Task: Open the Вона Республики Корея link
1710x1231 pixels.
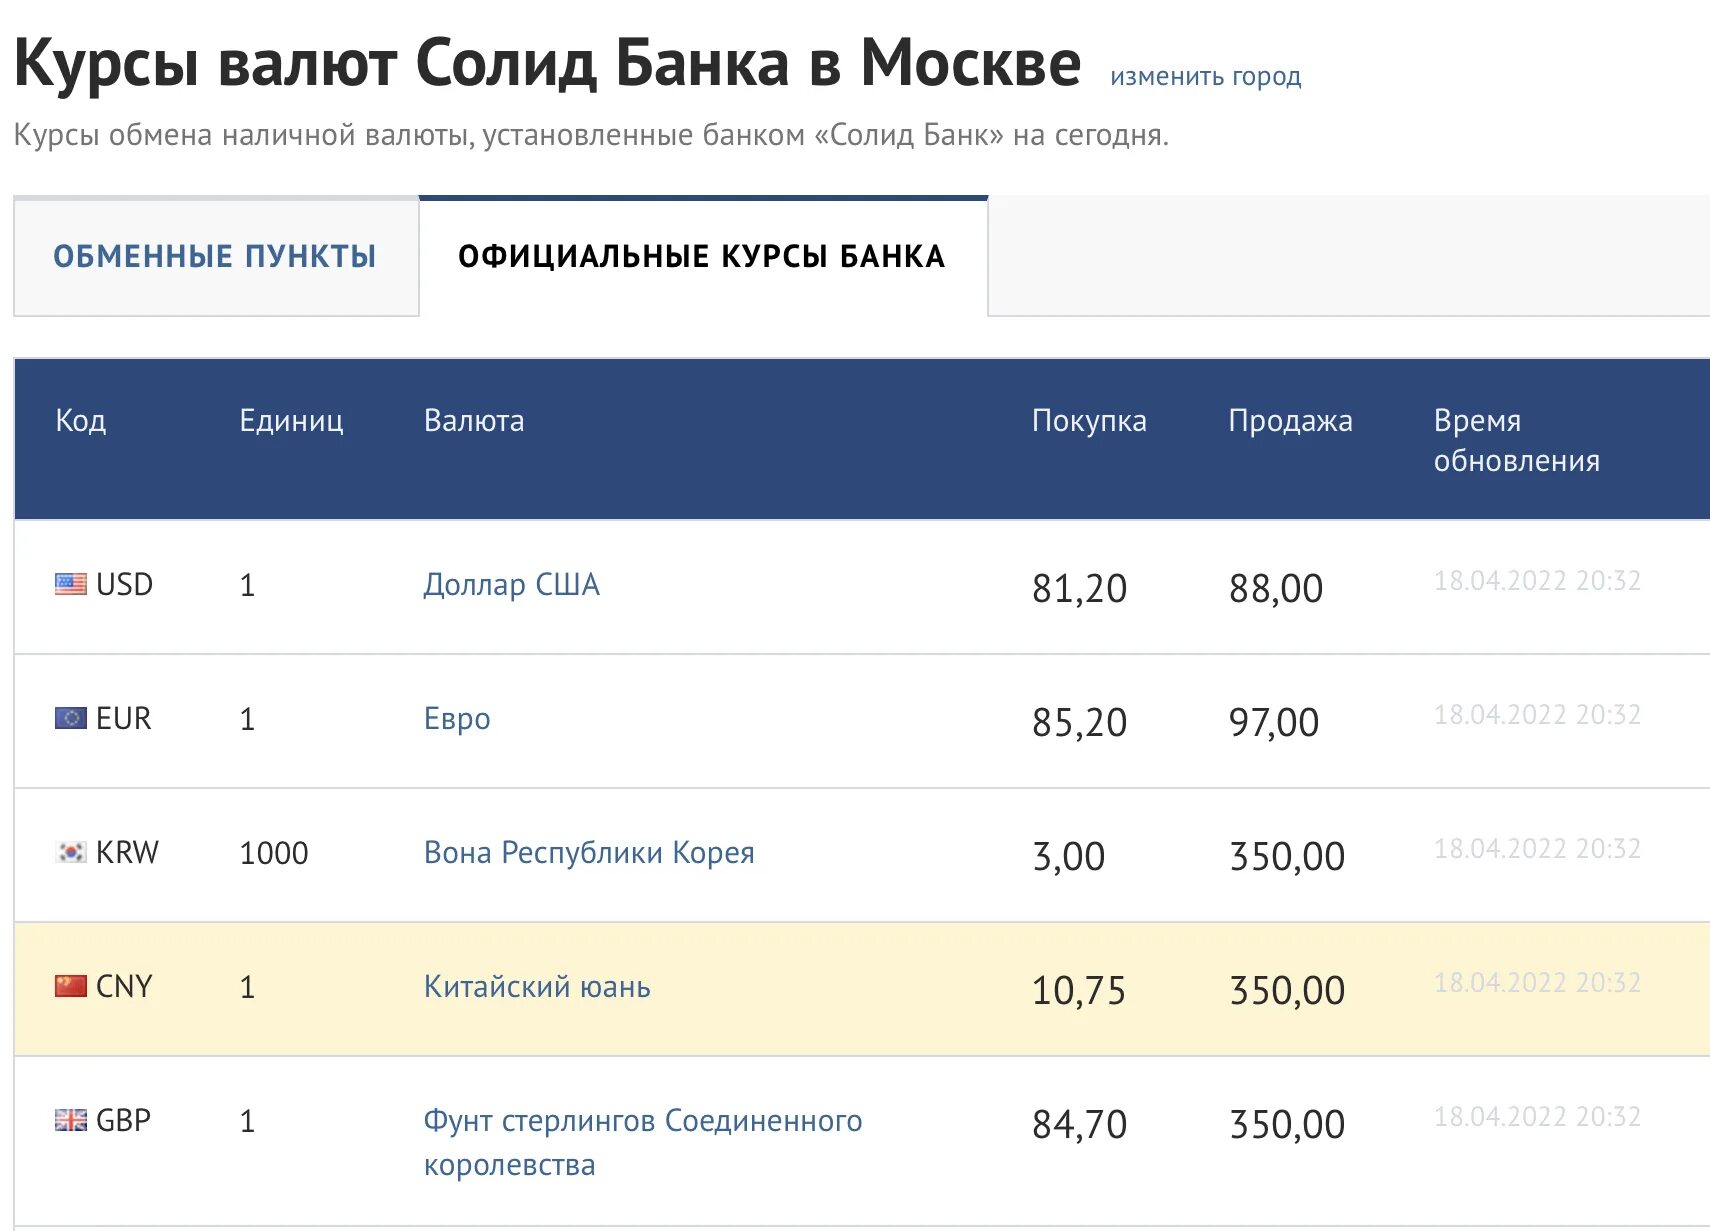Action: (589, 852)
